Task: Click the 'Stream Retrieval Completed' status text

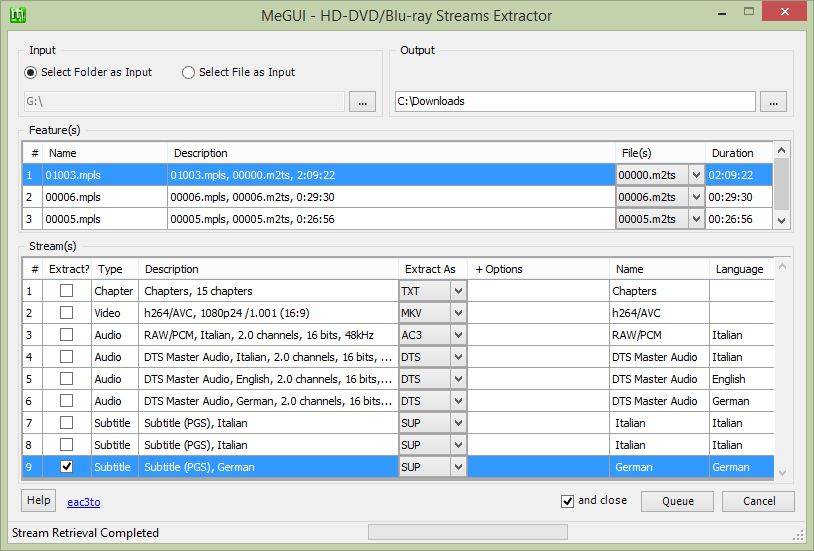Action: click(85, 533)
